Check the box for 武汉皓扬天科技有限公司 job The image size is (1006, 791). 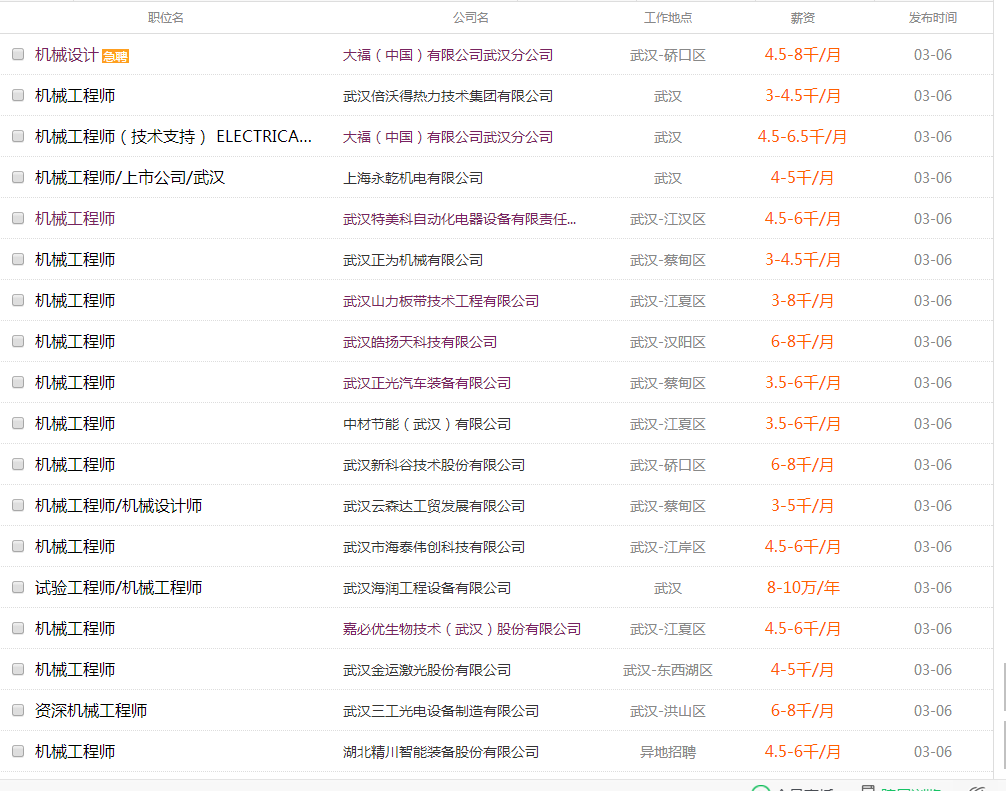pos(18,342)
